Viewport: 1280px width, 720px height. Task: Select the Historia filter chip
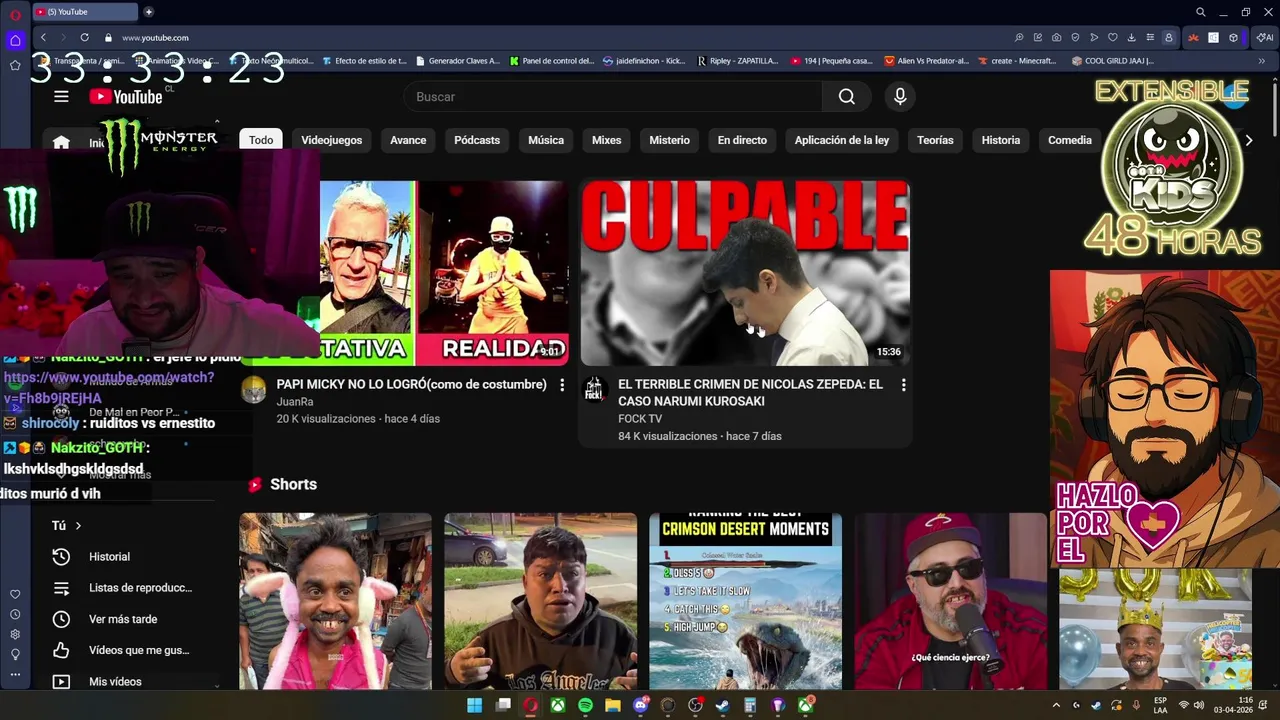[x=1000, y=140]
